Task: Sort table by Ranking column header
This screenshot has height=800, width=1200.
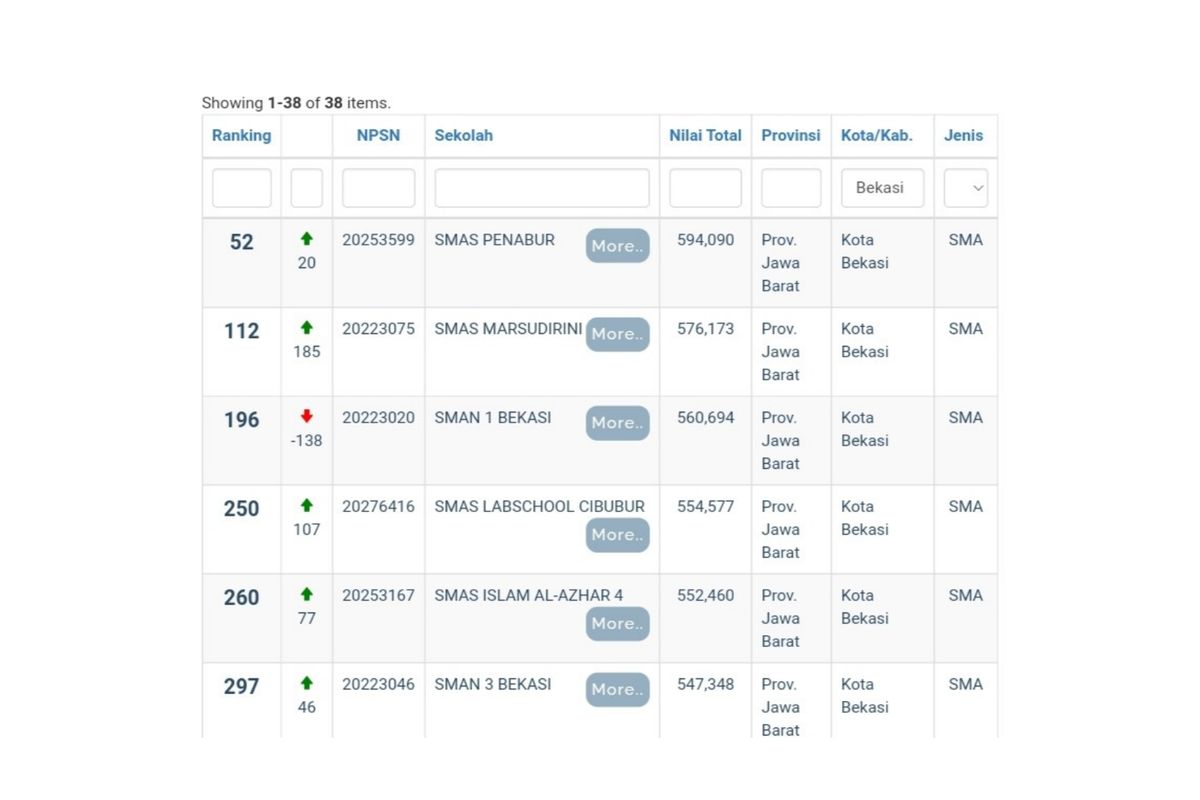Action: (241, 135)
